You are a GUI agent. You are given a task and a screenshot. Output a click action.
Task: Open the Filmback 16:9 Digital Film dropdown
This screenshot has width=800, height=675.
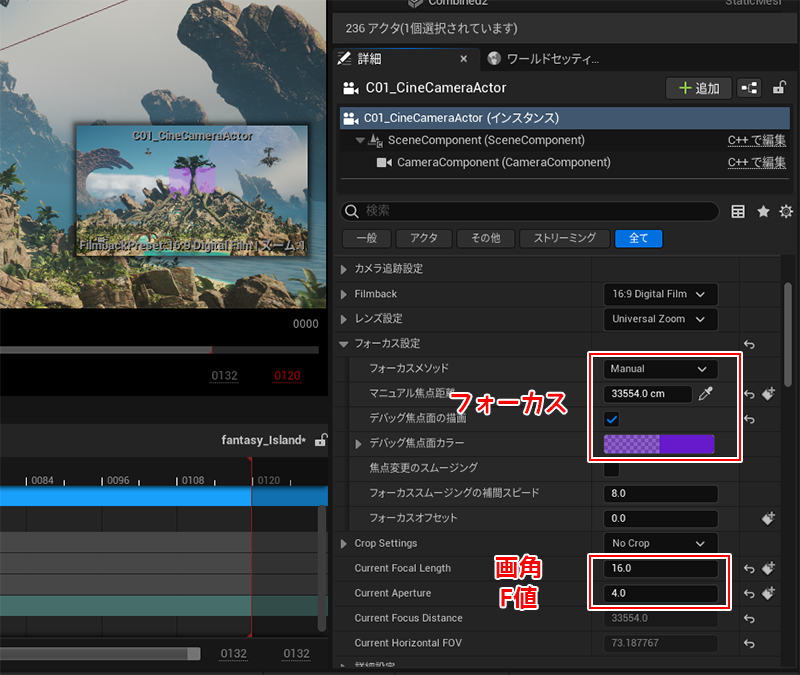[660, 294]
